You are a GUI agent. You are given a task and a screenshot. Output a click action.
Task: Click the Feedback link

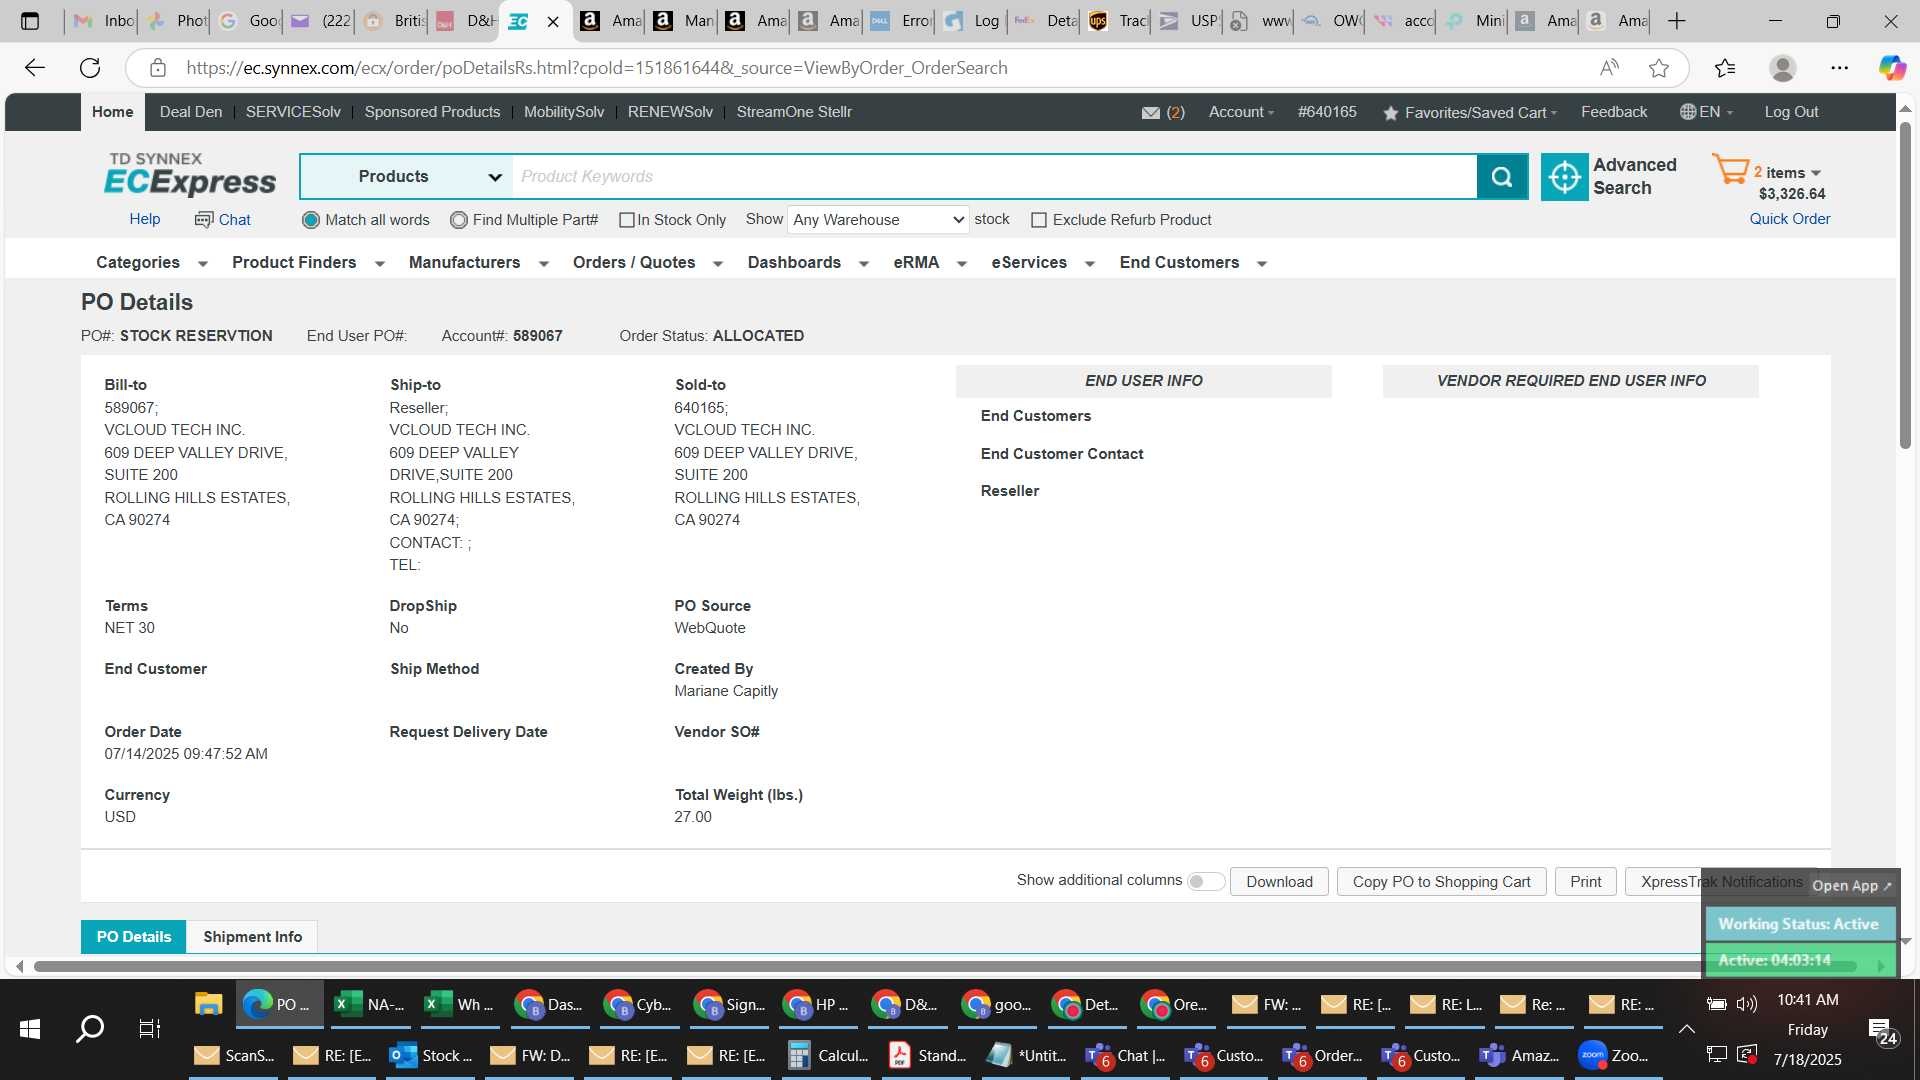point(1614,113)
